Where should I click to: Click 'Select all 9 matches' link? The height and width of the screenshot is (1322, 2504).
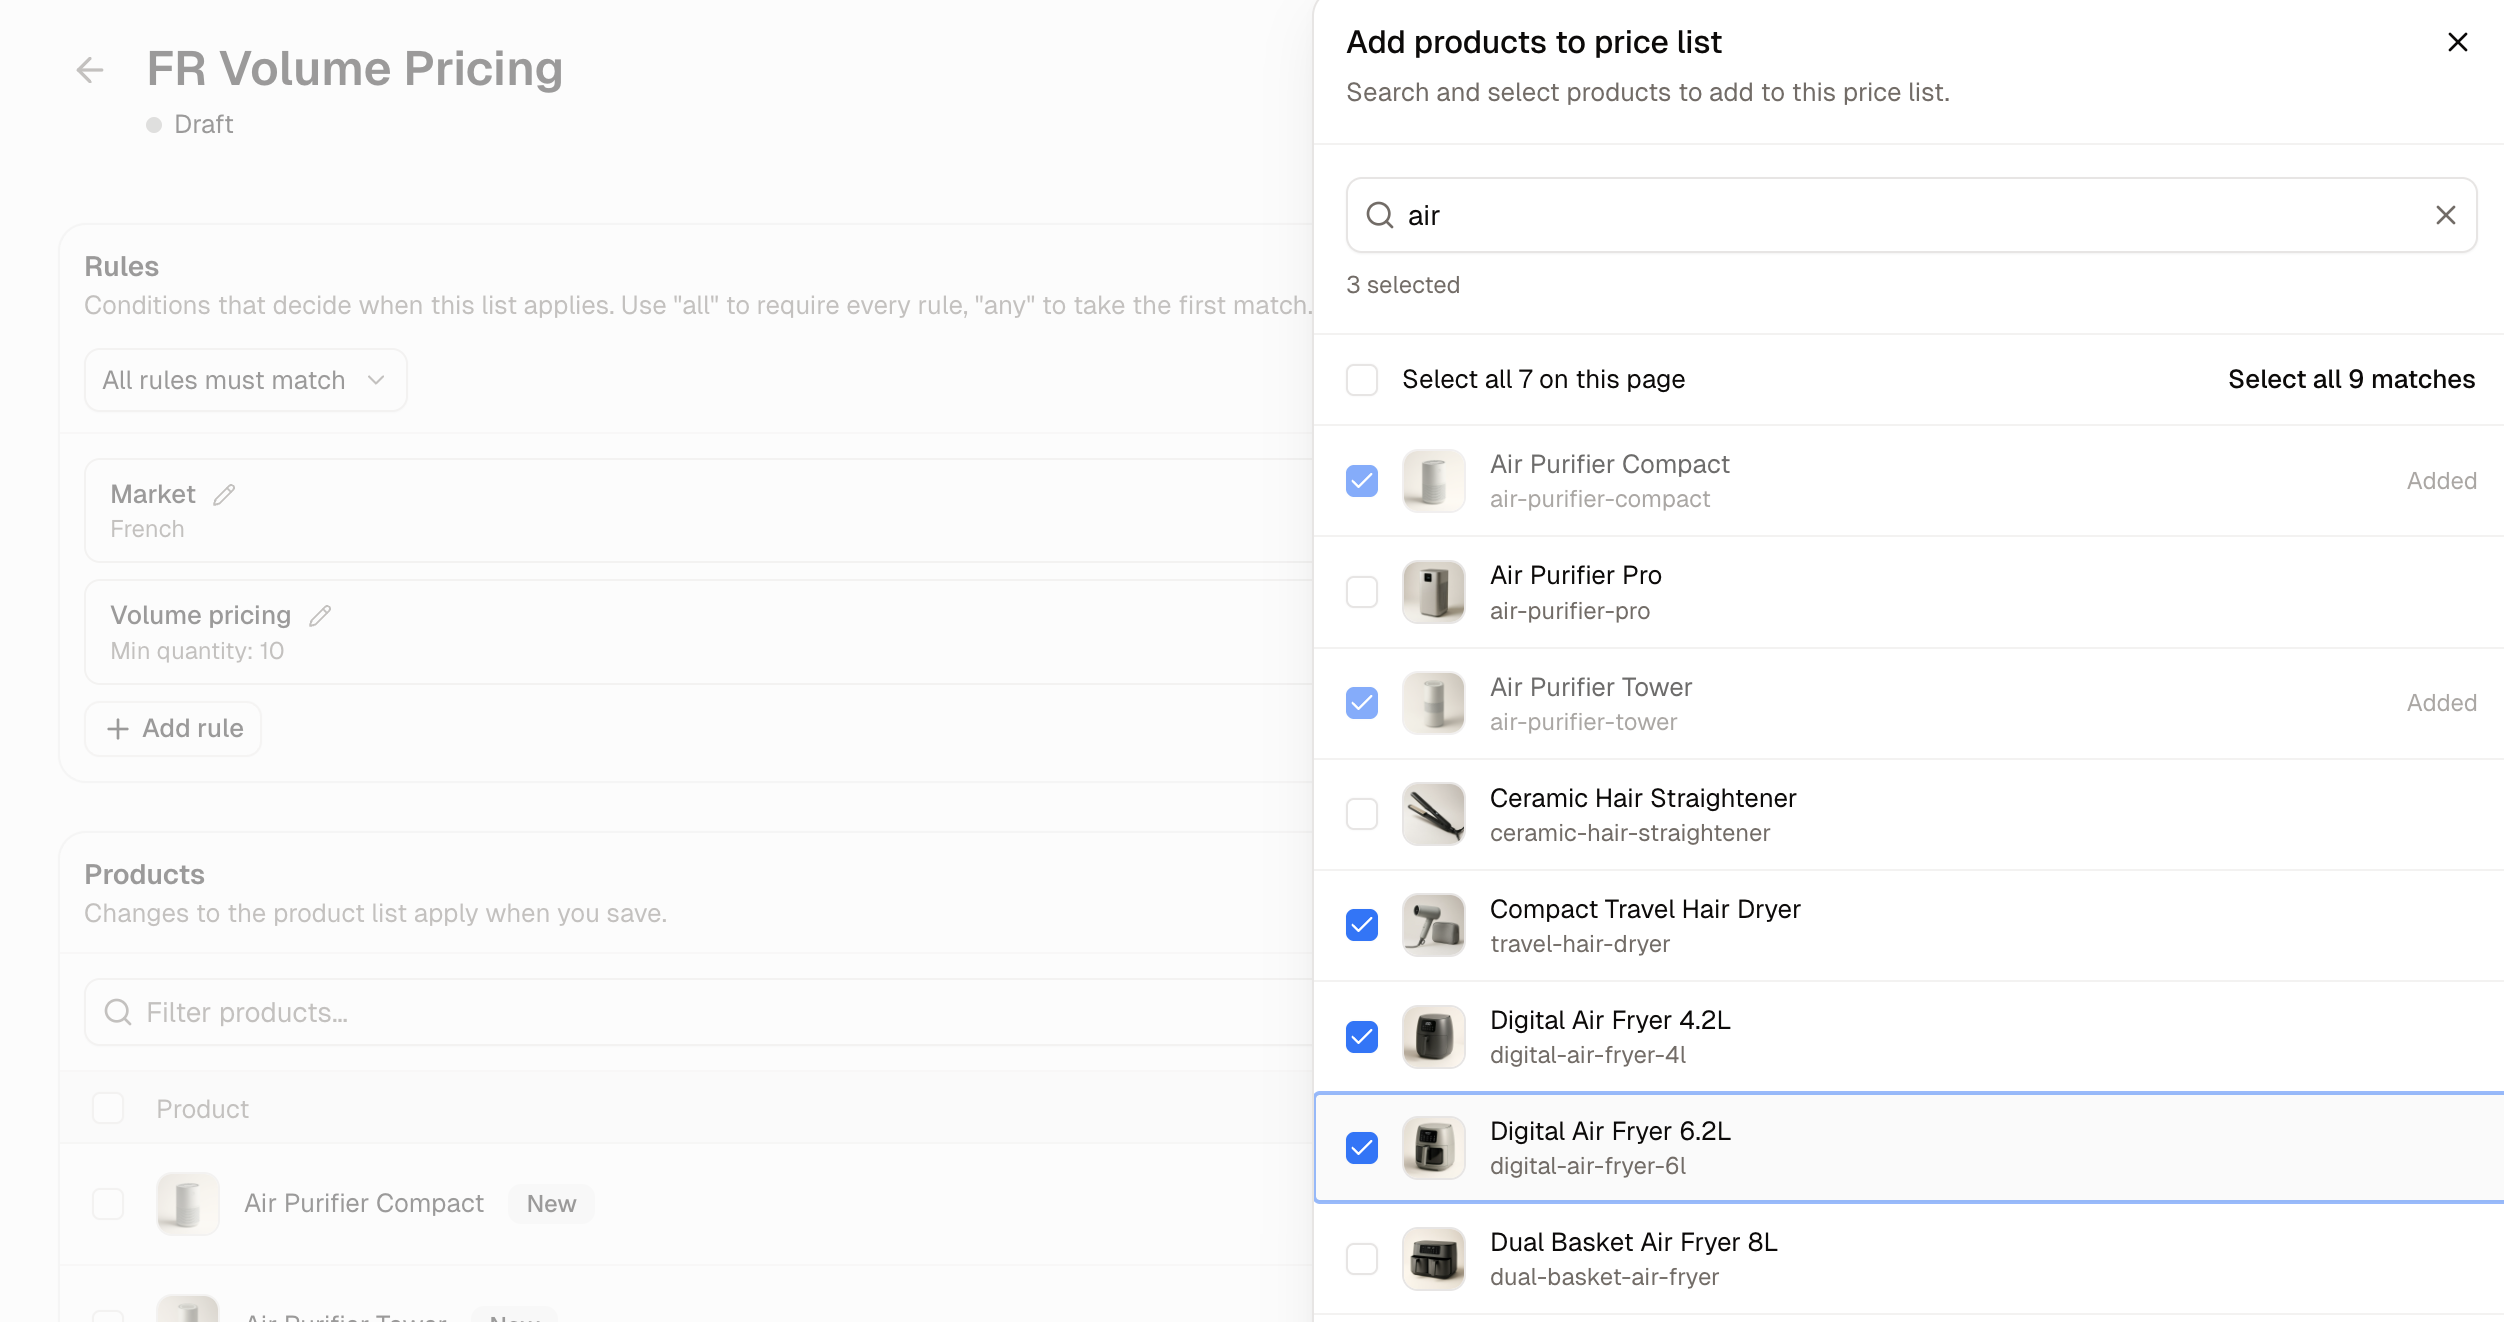(x=2351, y=379)
